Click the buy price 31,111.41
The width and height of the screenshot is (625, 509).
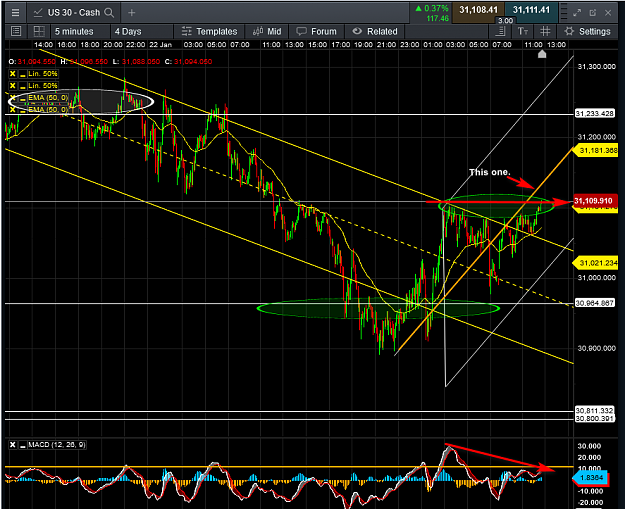click(x=531, y=10)
